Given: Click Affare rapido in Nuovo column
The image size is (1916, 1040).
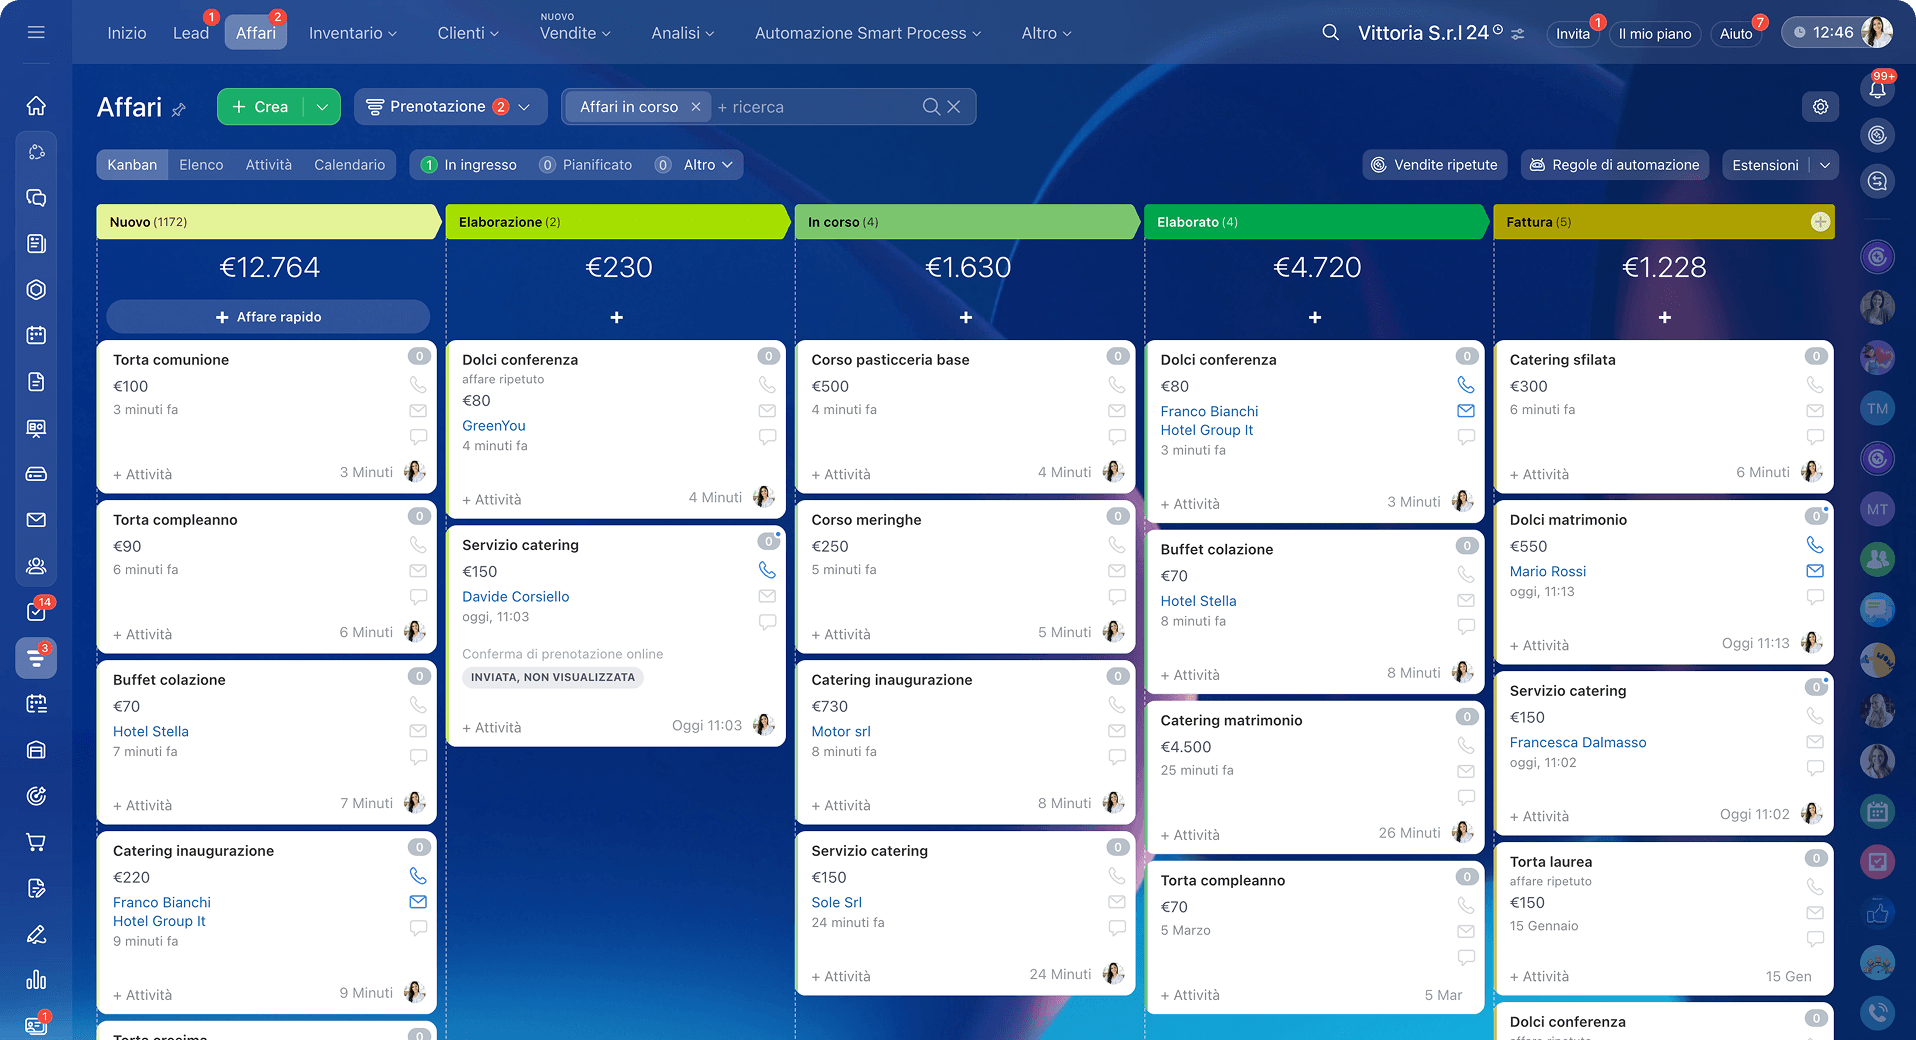Looking at the screenshot, I should (268, 317).
